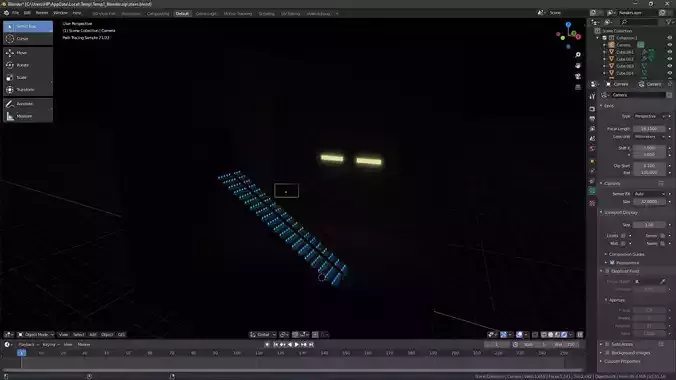Select the Cursor tool
Image resolution: width=676 pixels, height=380 pixels.
coord(28,39)
